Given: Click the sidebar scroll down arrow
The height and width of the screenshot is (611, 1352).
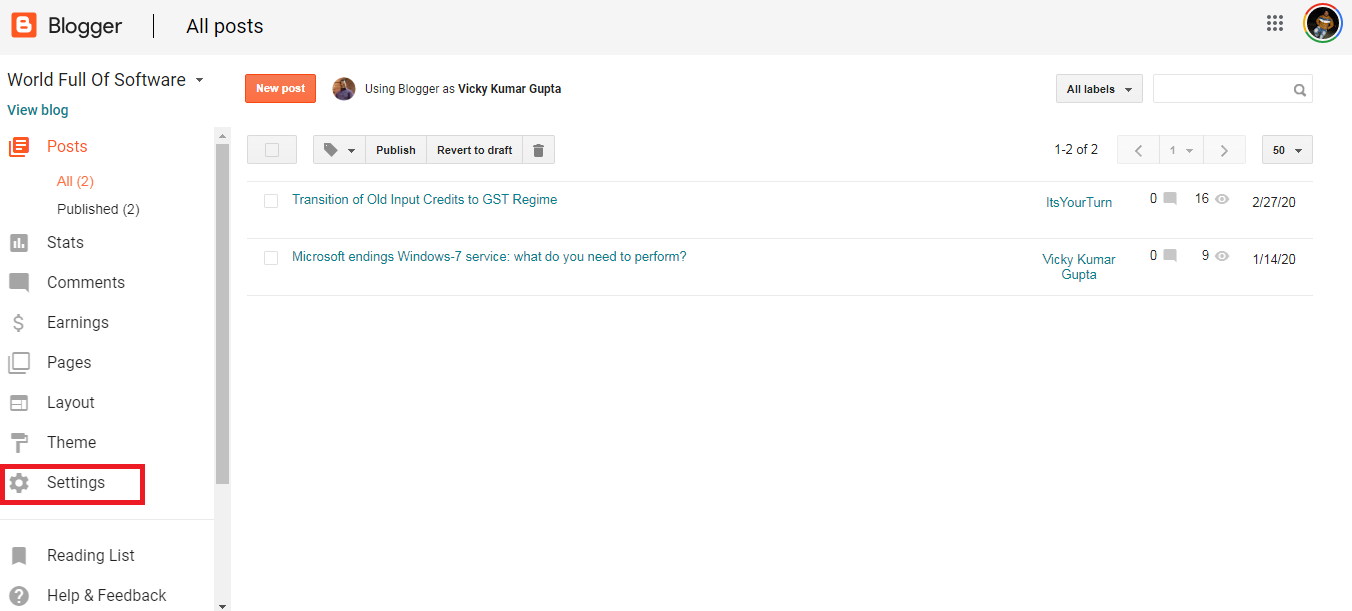Looking at the screenshot, I should point(222,604).
